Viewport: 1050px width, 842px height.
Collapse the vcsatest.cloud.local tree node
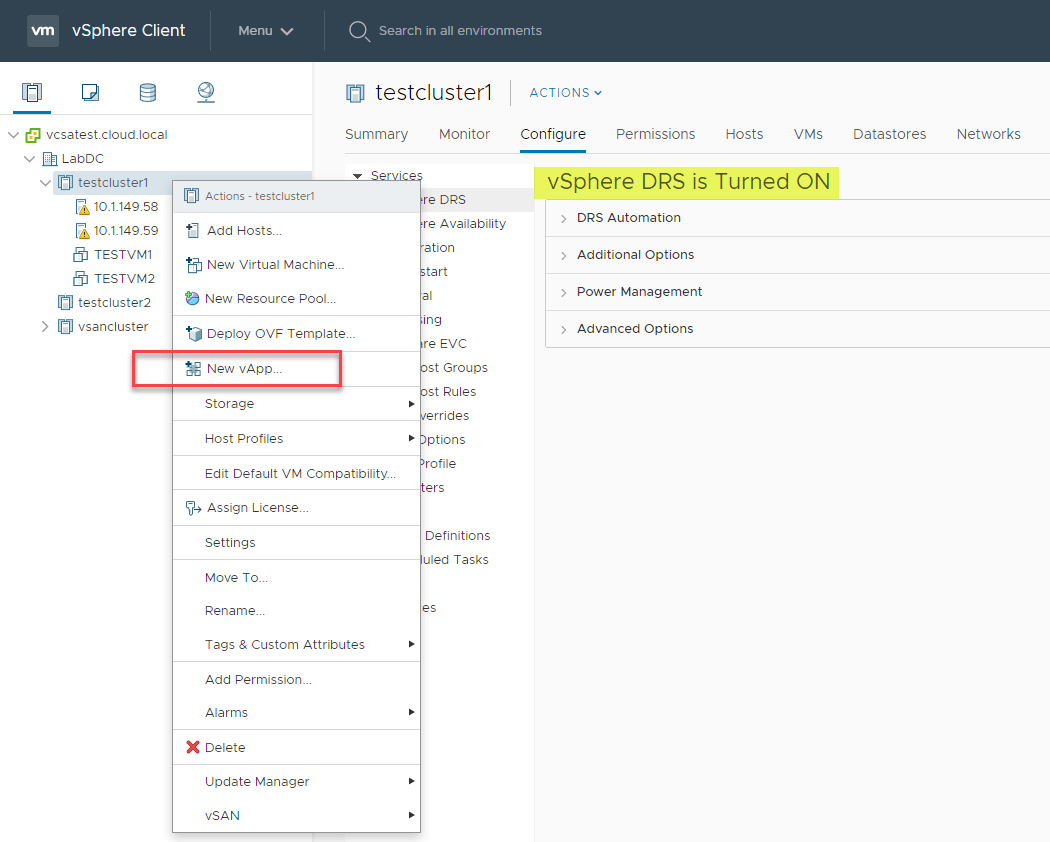(x=13, y=135)
